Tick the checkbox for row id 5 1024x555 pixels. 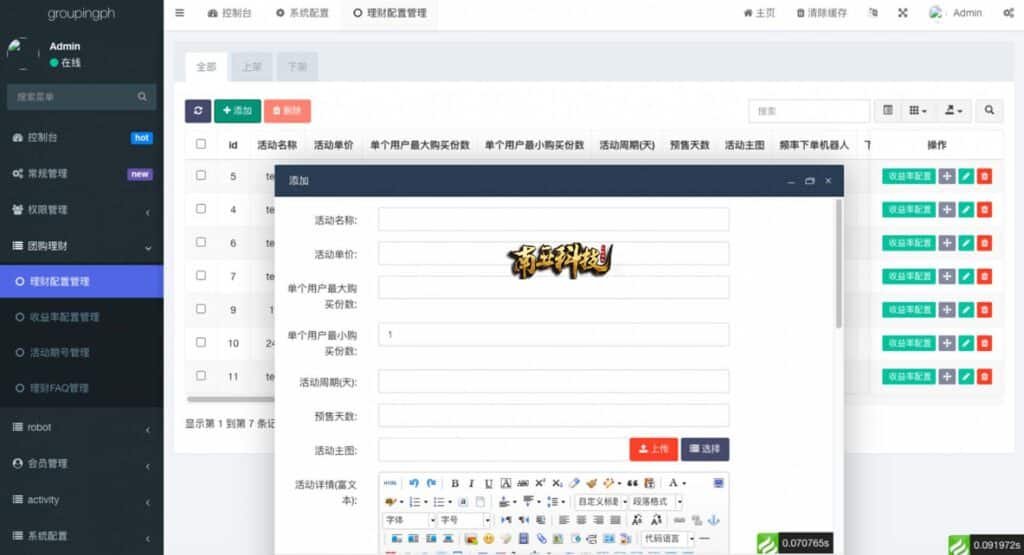201,175
